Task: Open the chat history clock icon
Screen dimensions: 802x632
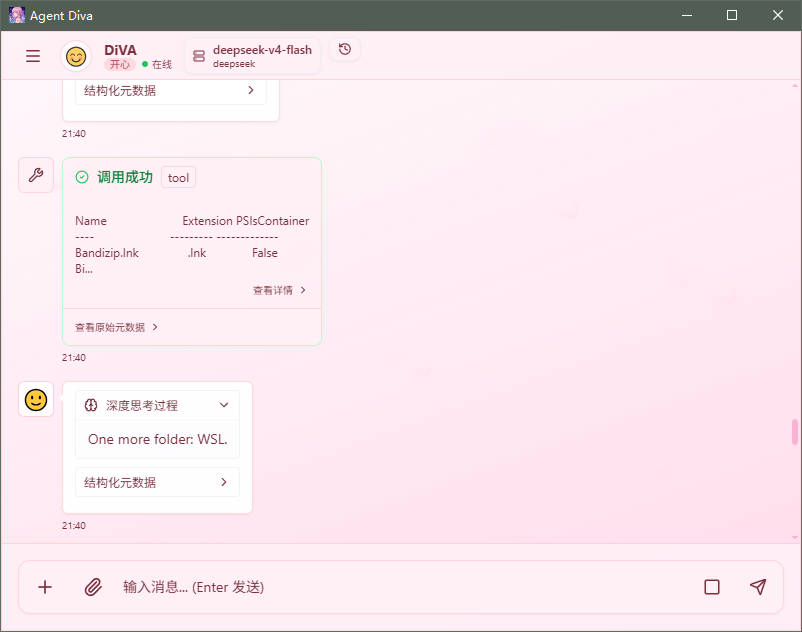Action: [345, 49]
